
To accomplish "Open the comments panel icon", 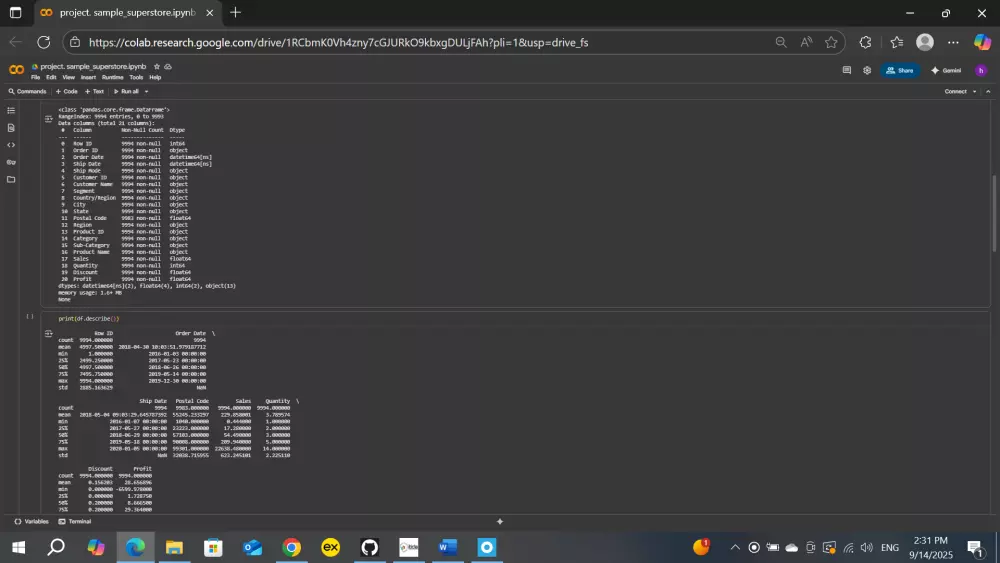I will 846,70.
